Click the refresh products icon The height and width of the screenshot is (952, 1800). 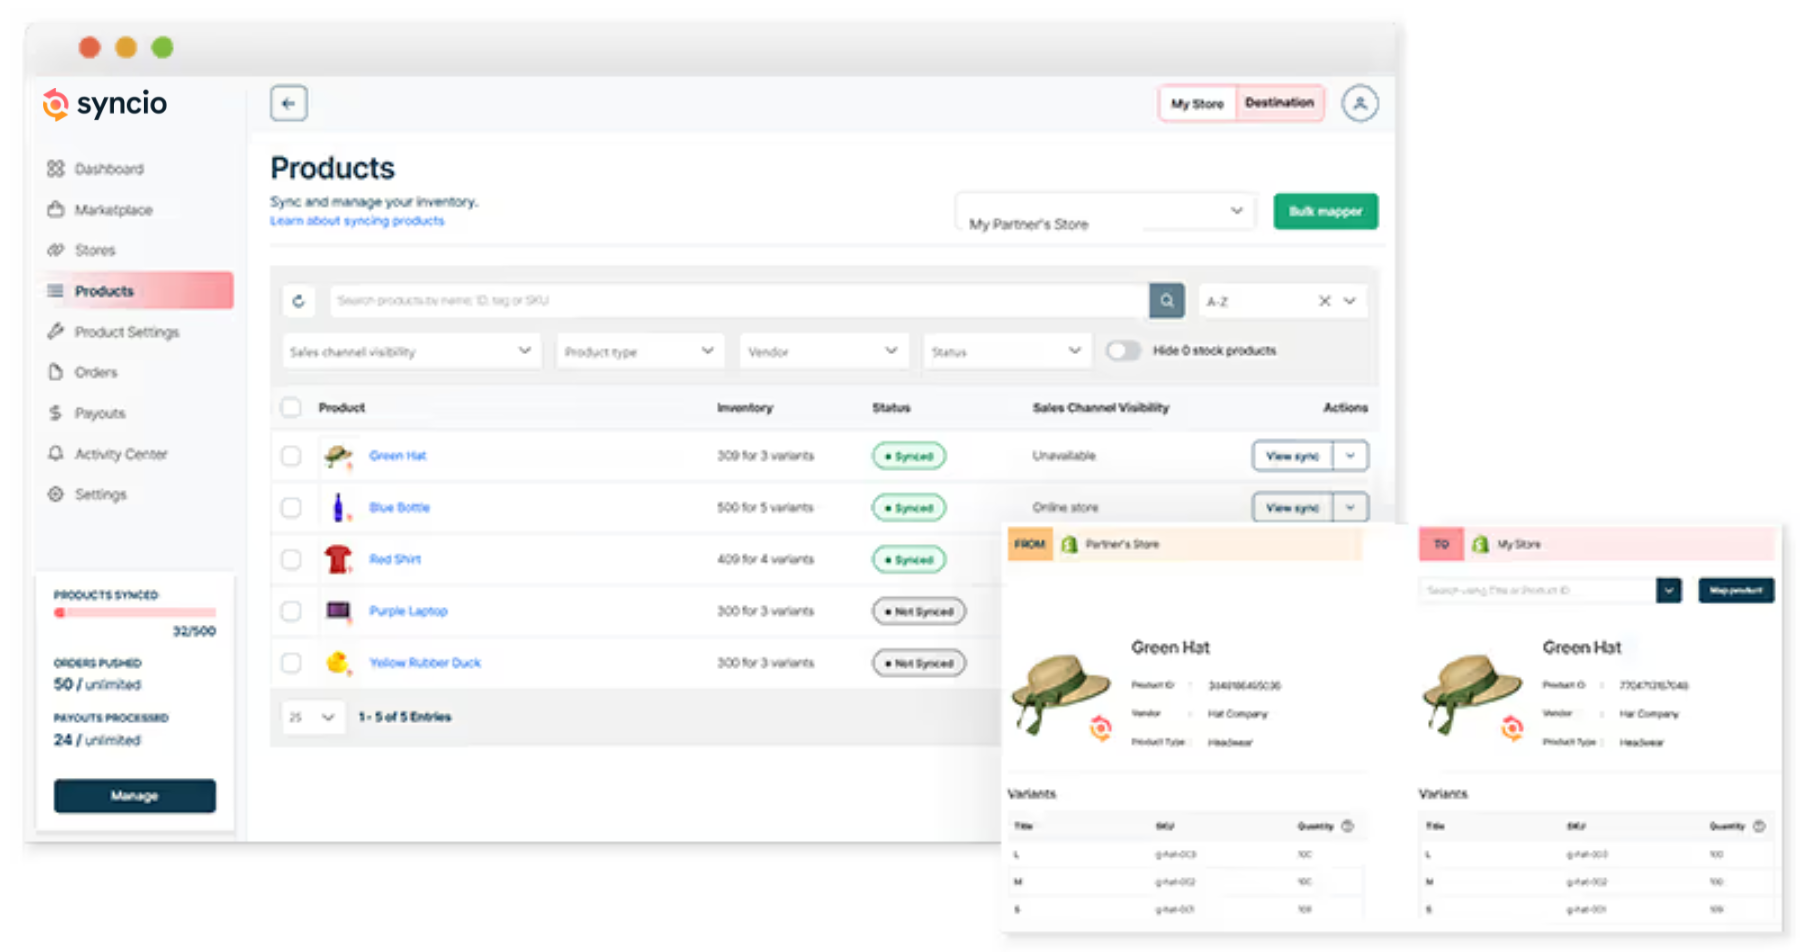click(x=298, y=301)
